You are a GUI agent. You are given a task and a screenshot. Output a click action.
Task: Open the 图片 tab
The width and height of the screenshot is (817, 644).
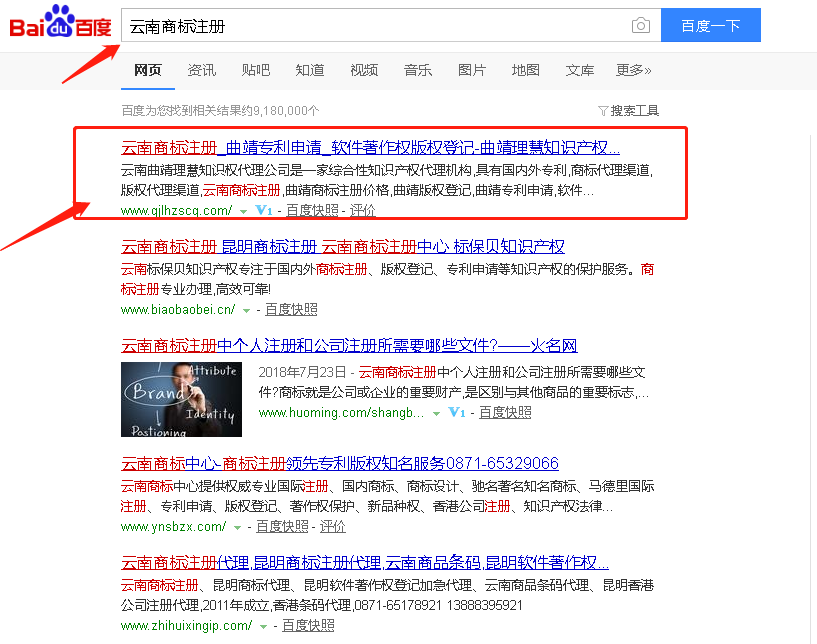(x=472, y=70)
